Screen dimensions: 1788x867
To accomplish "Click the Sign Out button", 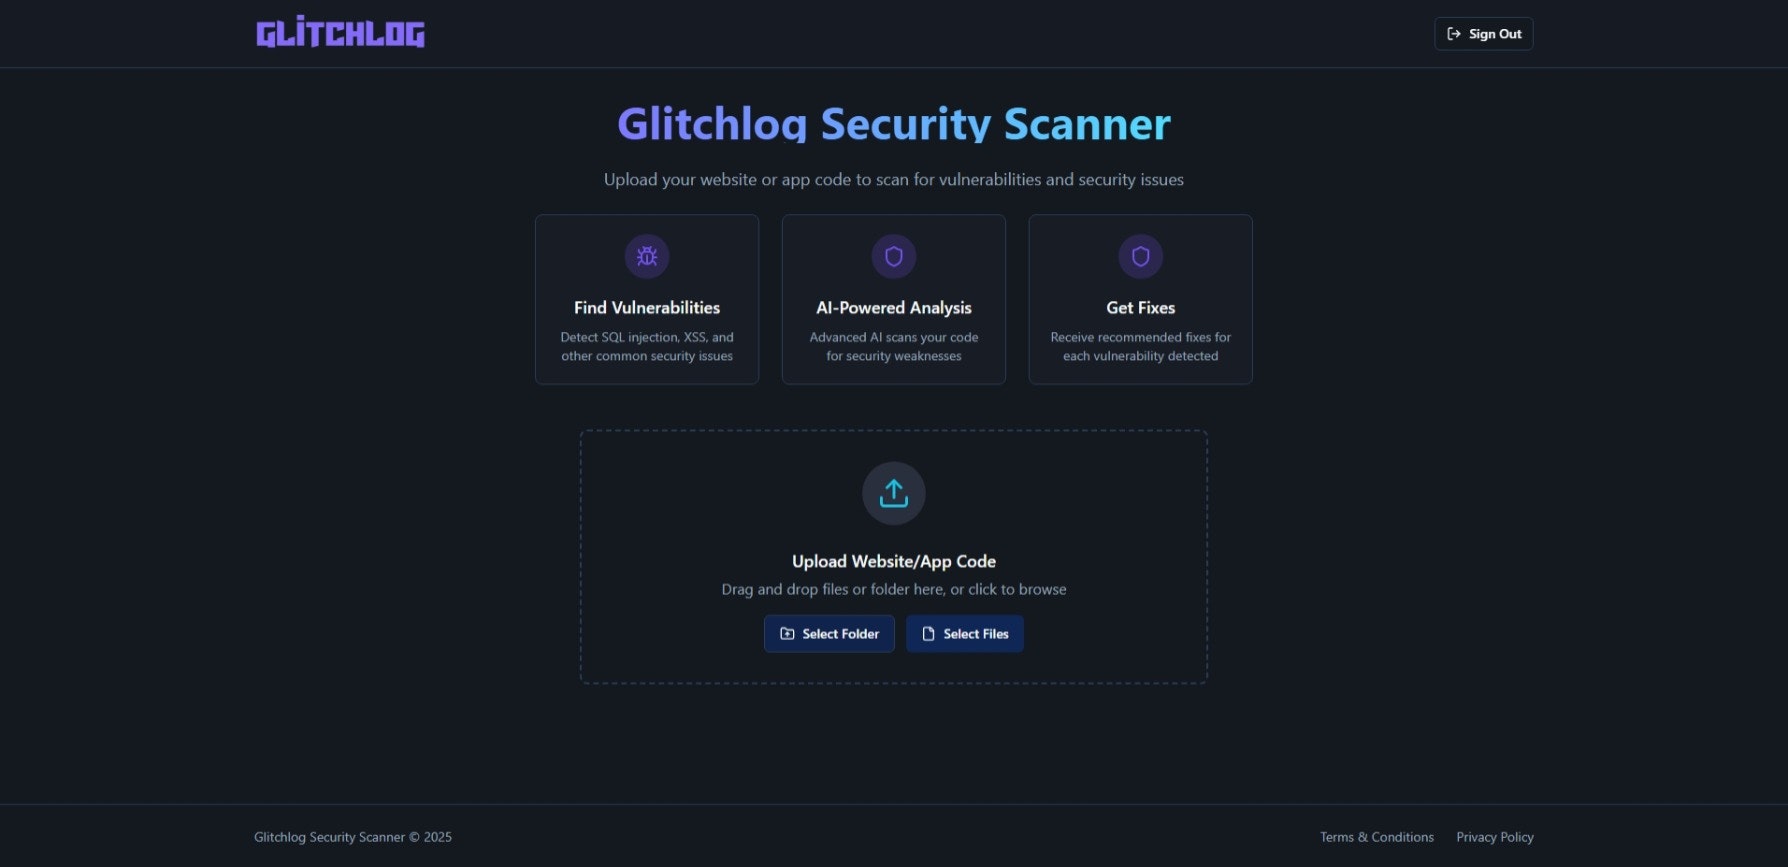I will [1484, 33].
